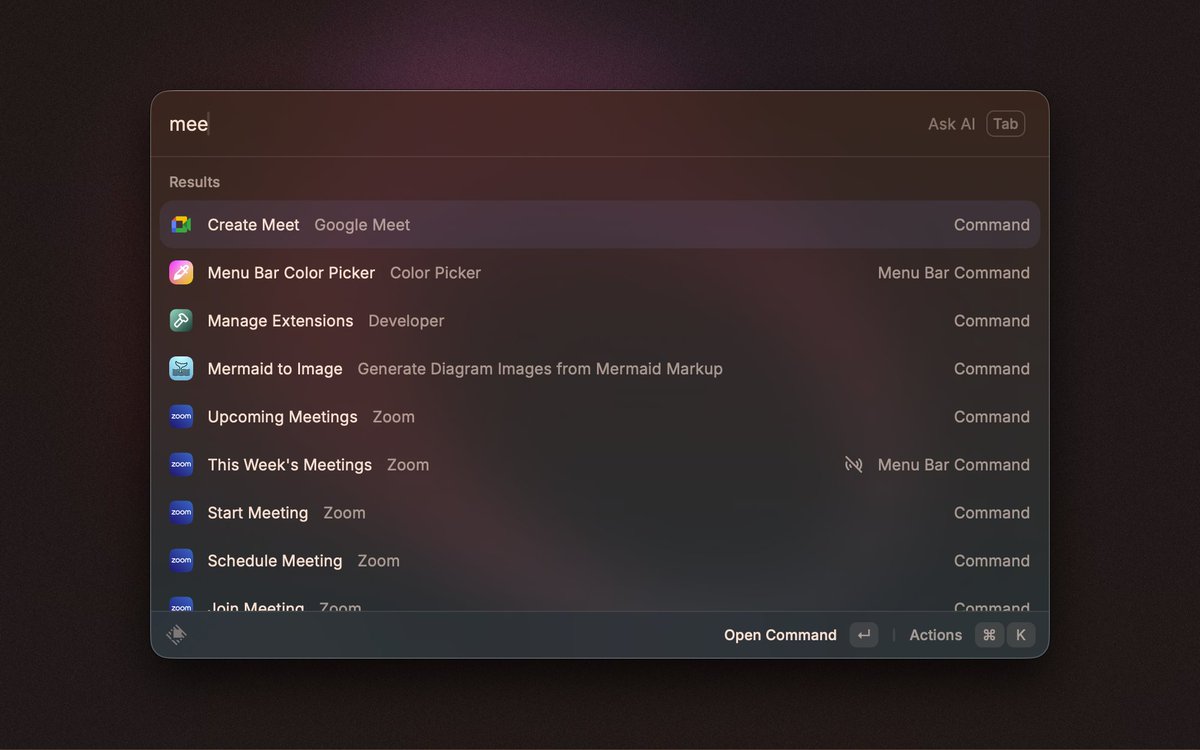Select the Schedule Meeting result
1200x750 pixels.
pyautogui.click(x=600, y=561)
